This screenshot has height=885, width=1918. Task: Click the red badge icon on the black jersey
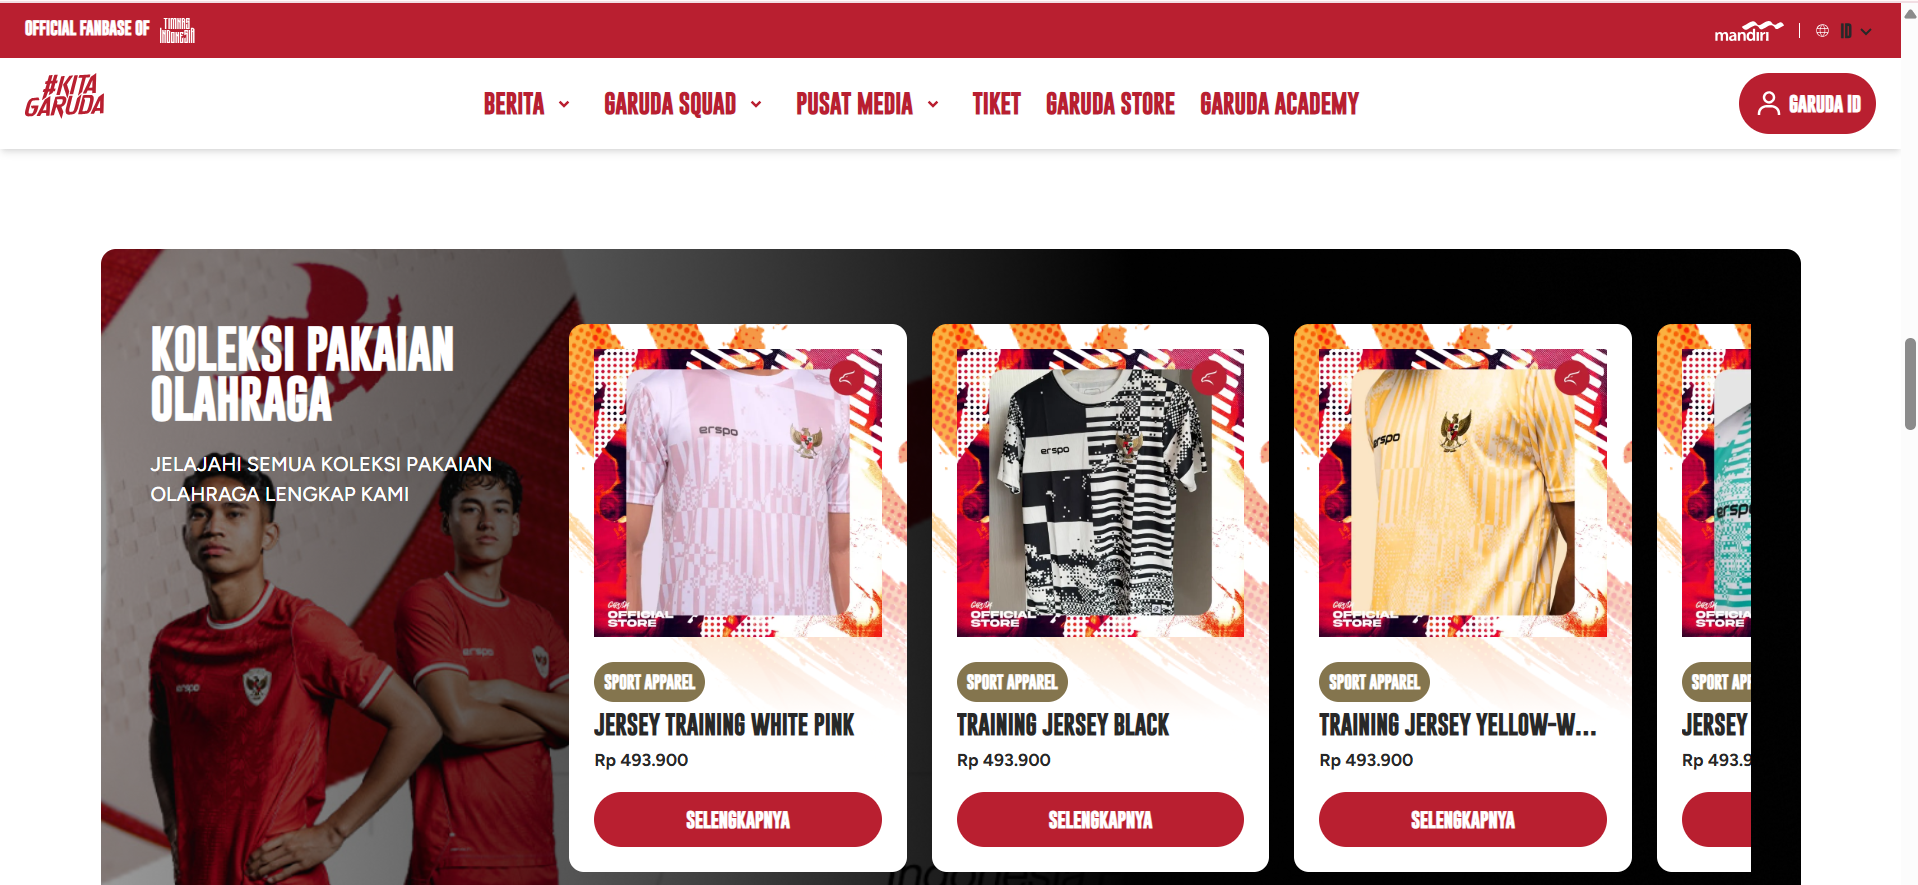1208,378
